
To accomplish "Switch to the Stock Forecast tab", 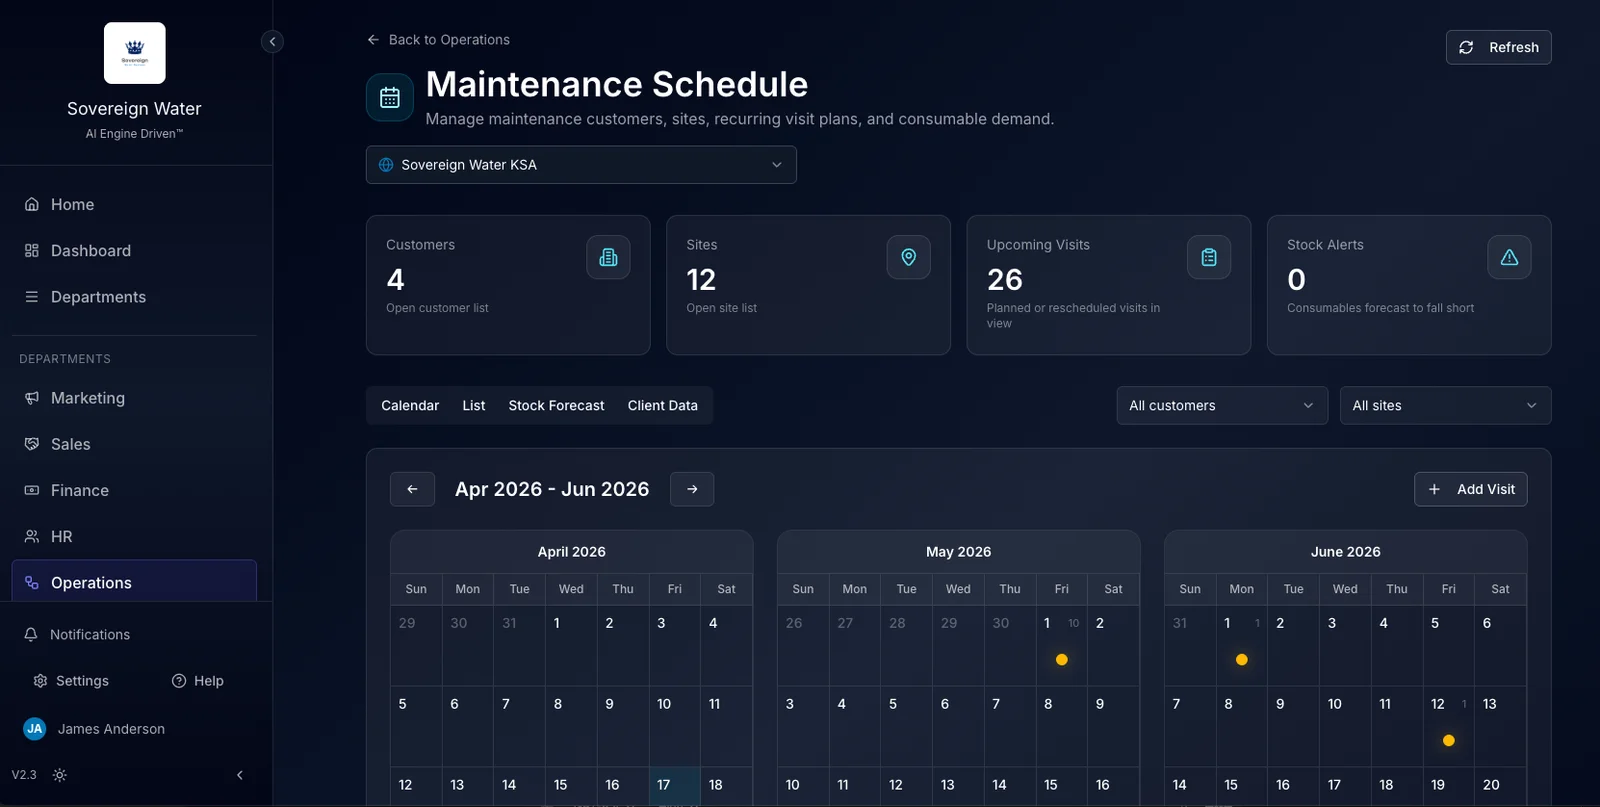I will click(x=556, y=405).
